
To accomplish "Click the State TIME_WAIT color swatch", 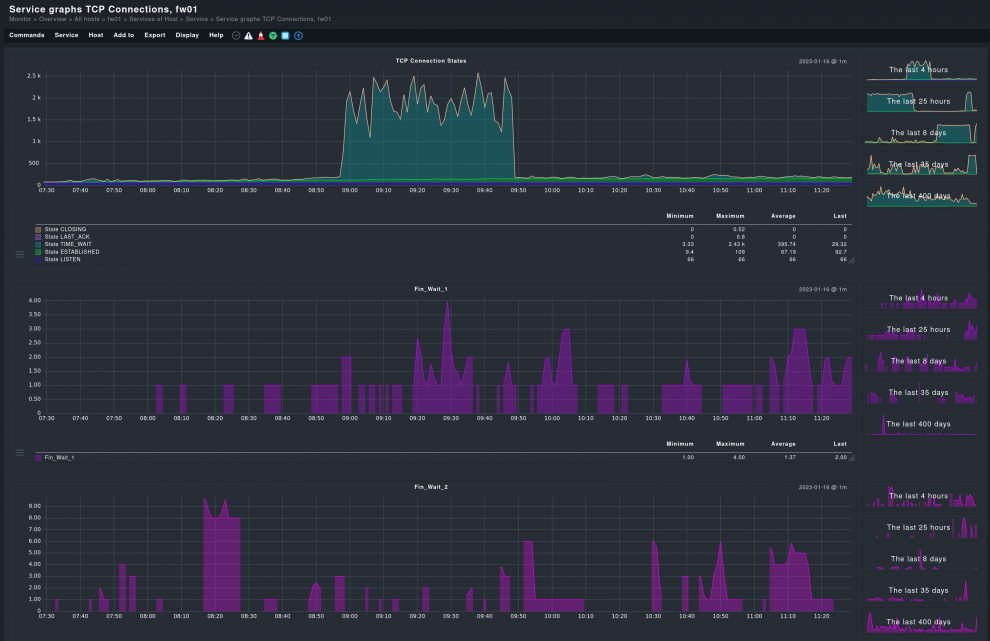I will tap(38, 244).
